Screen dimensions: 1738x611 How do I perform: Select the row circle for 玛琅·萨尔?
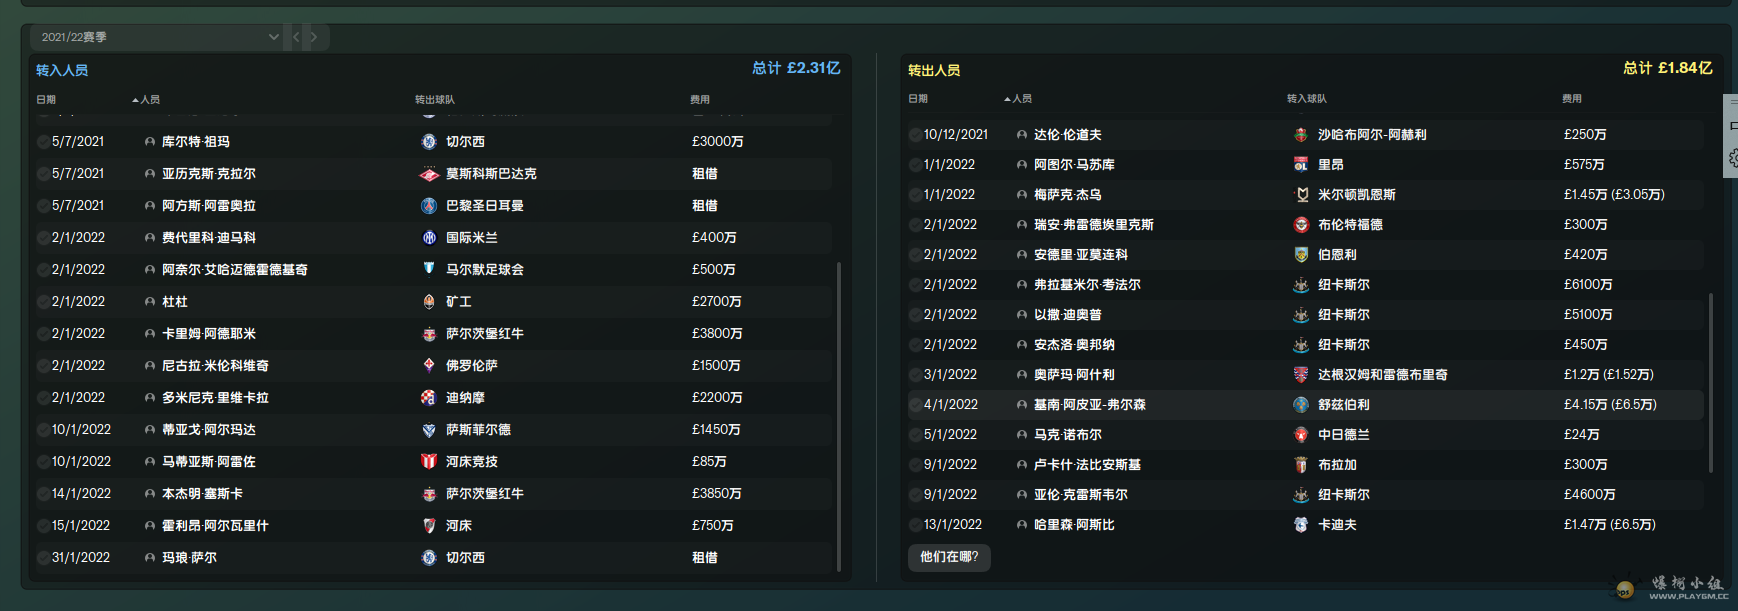(43, 558)
